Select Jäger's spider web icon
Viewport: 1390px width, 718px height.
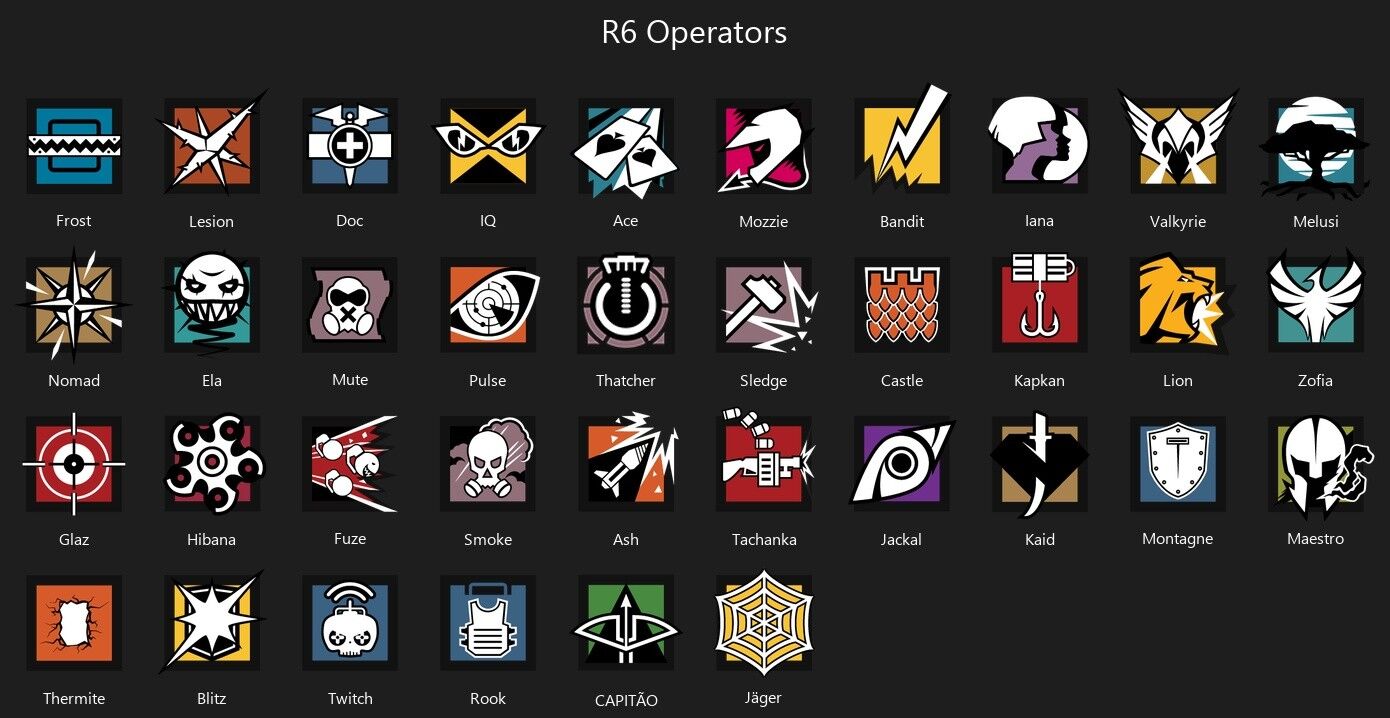tap(764, 622)
